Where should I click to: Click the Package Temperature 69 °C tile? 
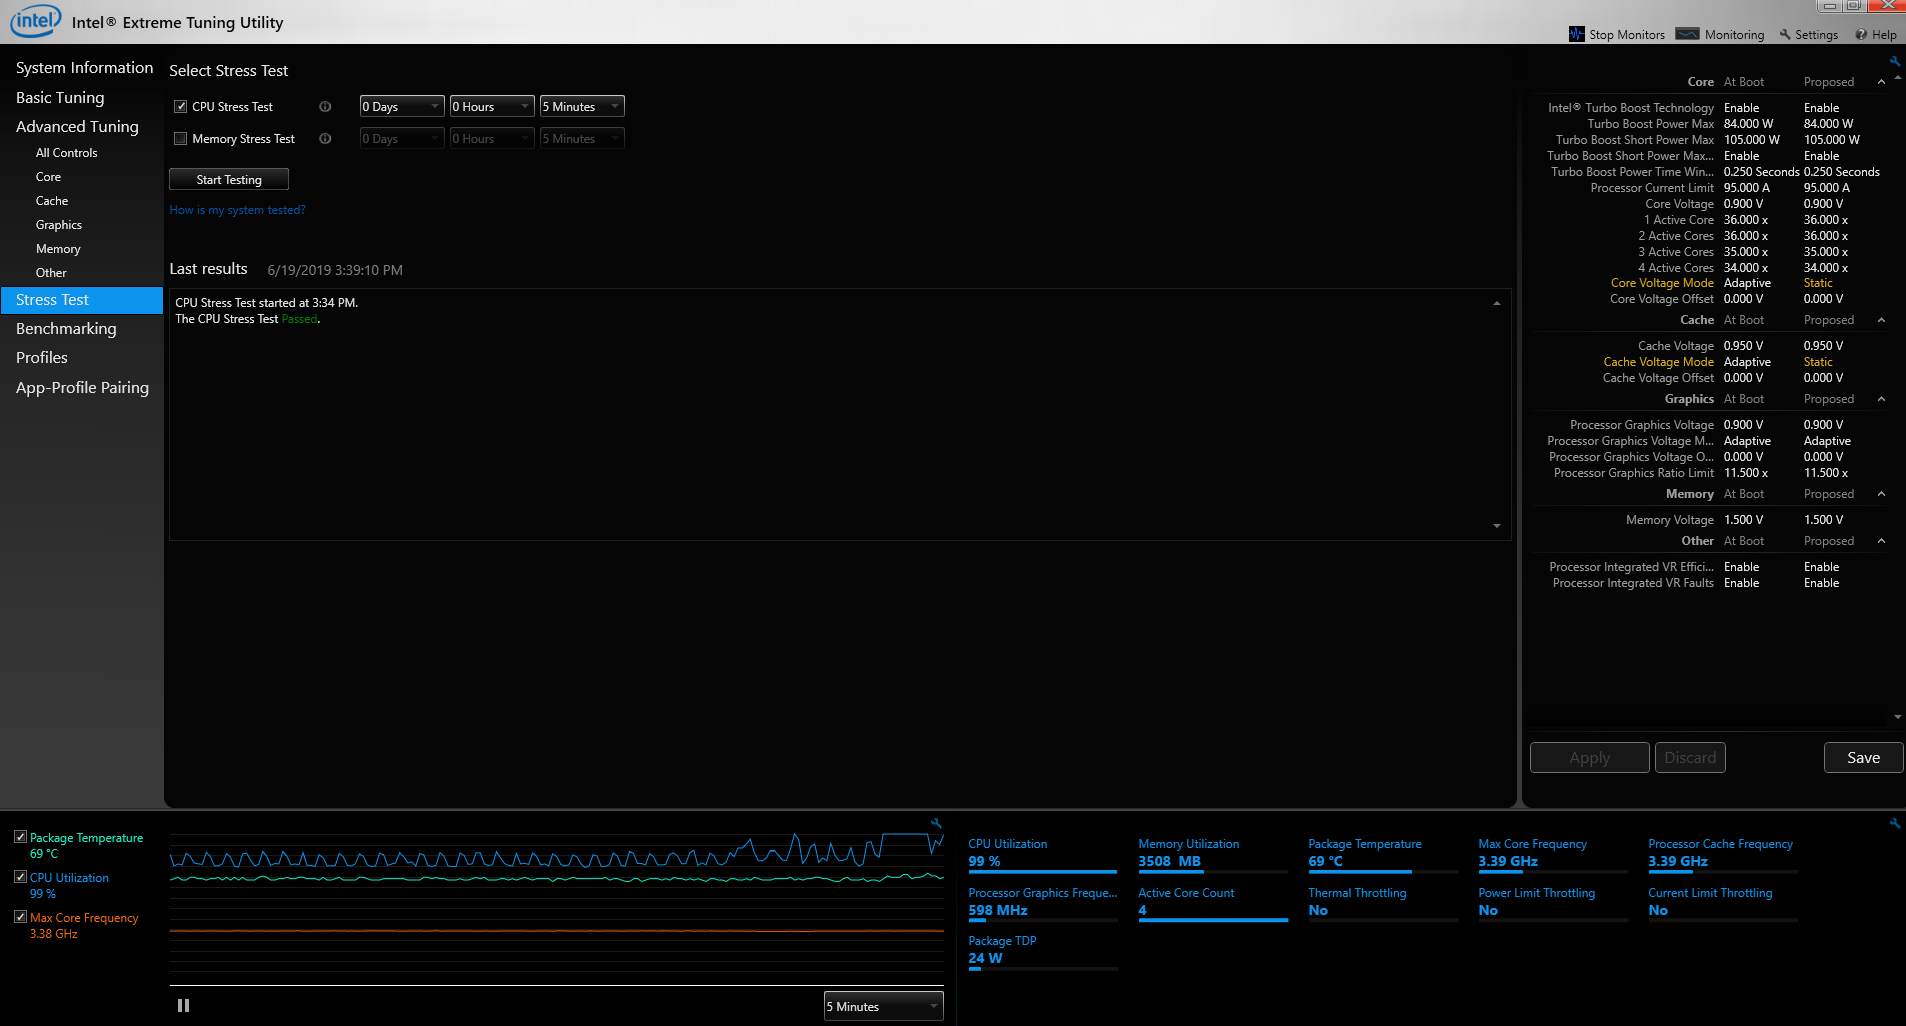coord(1382,855)
